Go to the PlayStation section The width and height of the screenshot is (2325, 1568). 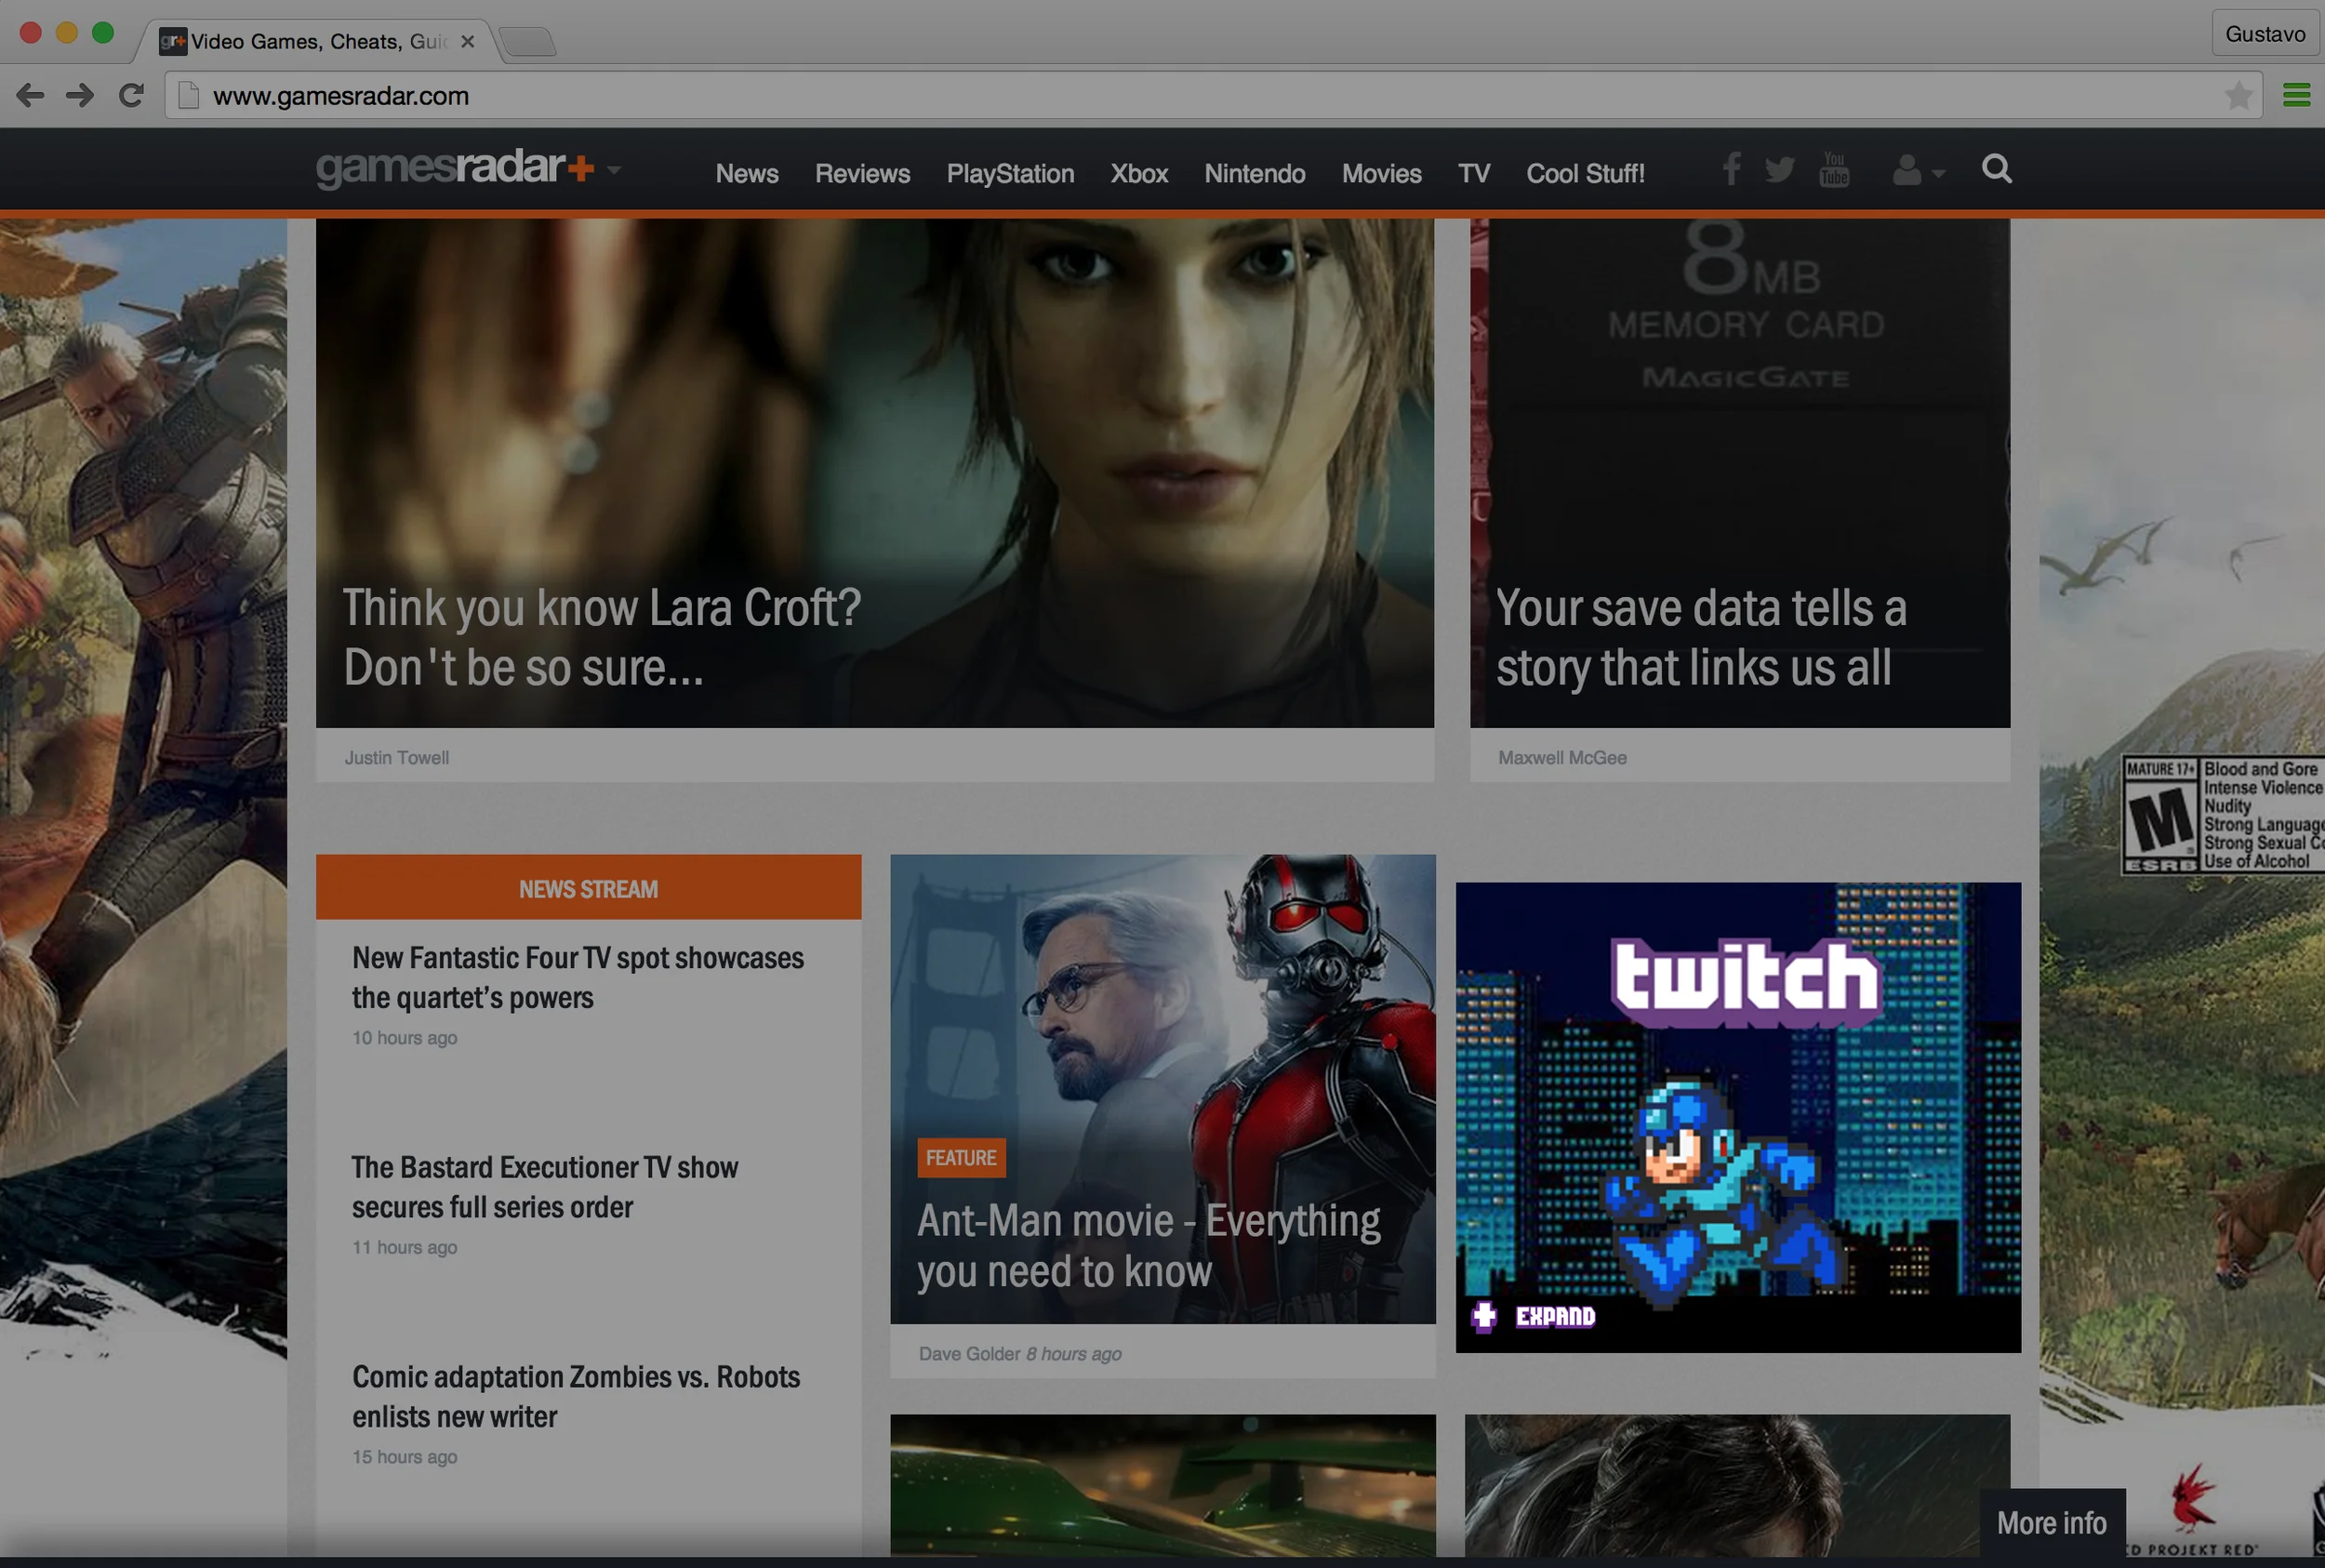[x=1010, y=174]
